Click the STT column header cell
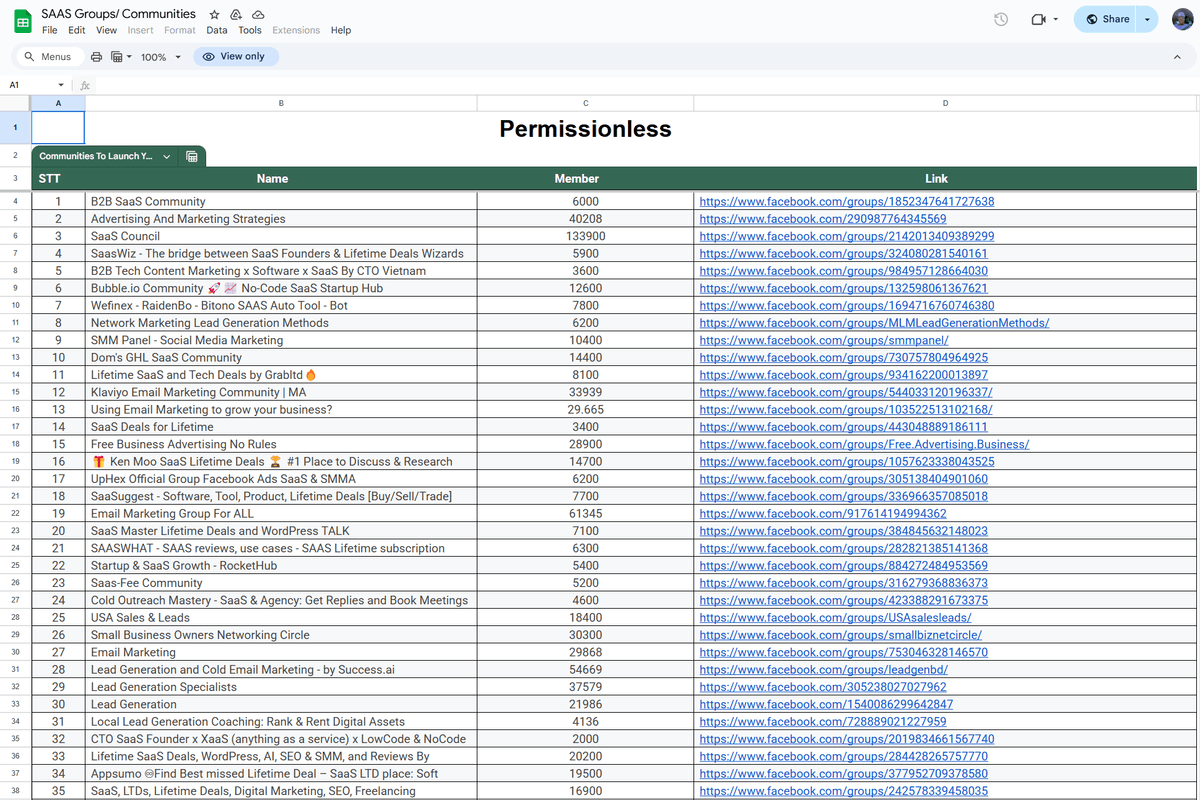 [x=58, y=179]
